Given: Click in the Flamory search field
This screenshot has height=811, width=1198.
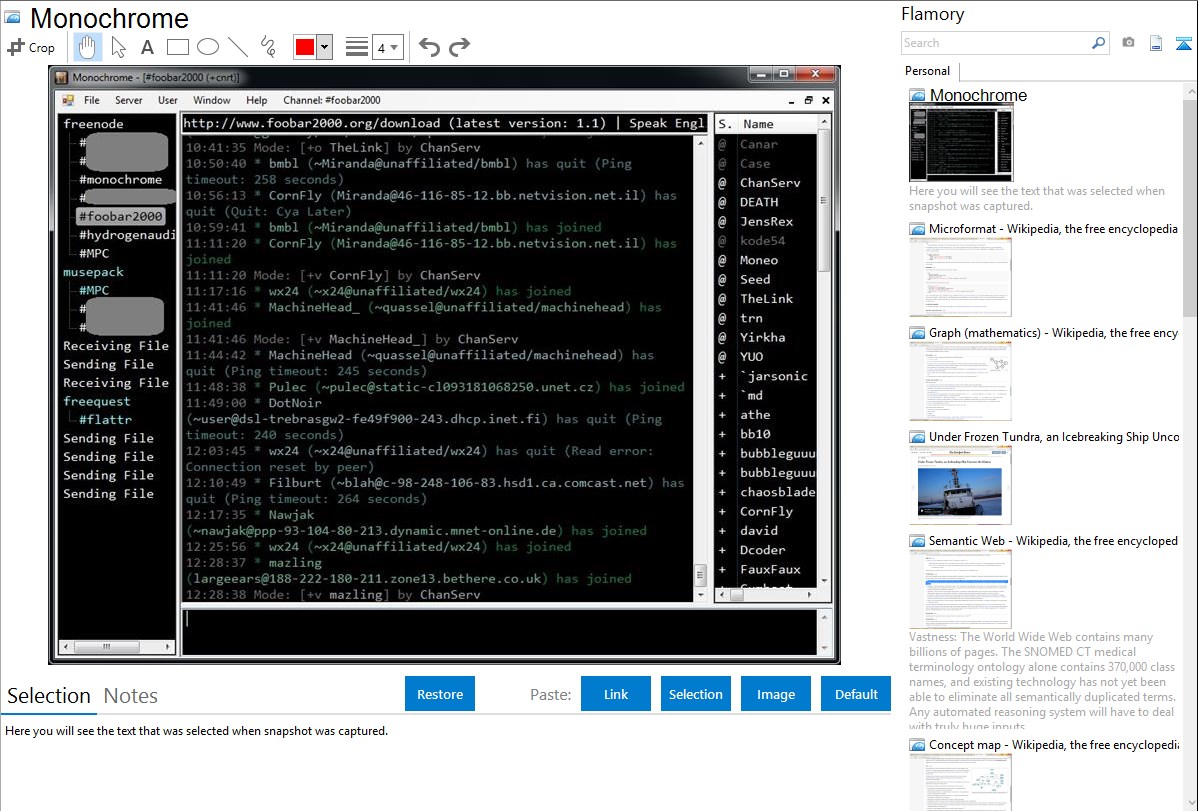Looking at the screenshot, I should (996, 43).
